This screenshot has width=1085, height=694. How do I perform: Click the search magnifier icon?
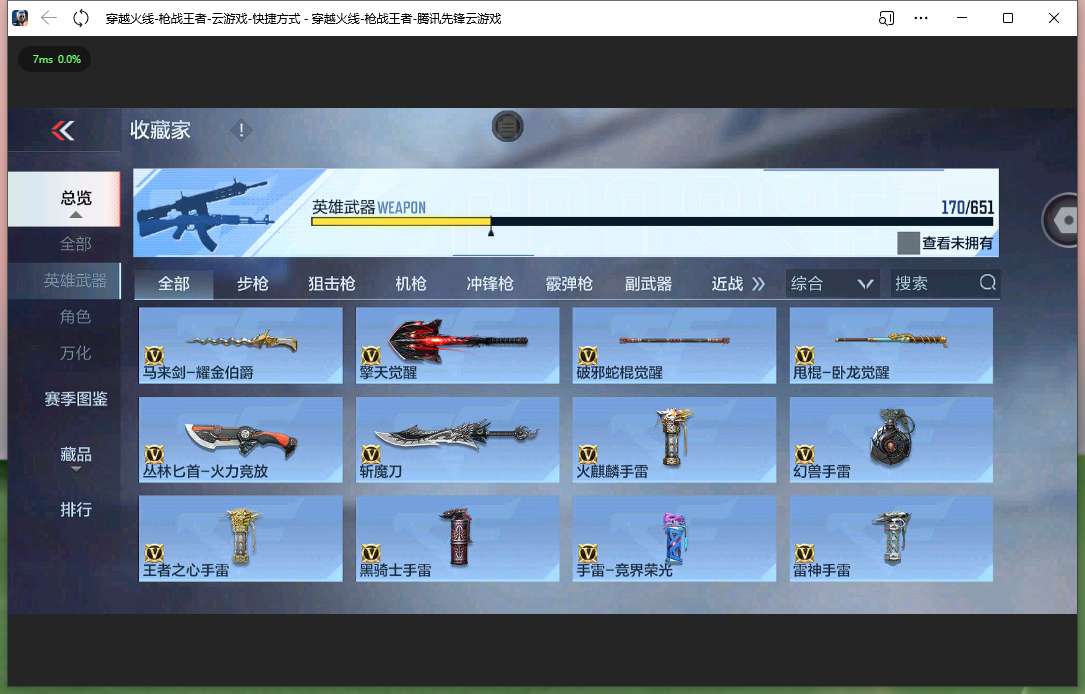coord(987,282)
